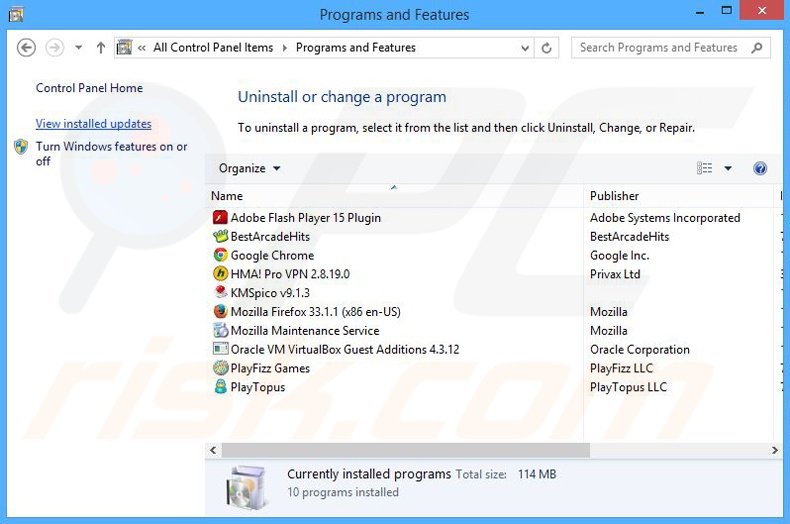Click the BestArcadeHits crown icon
This screenshot has width=790, height=524.
(x=220, y=236)
